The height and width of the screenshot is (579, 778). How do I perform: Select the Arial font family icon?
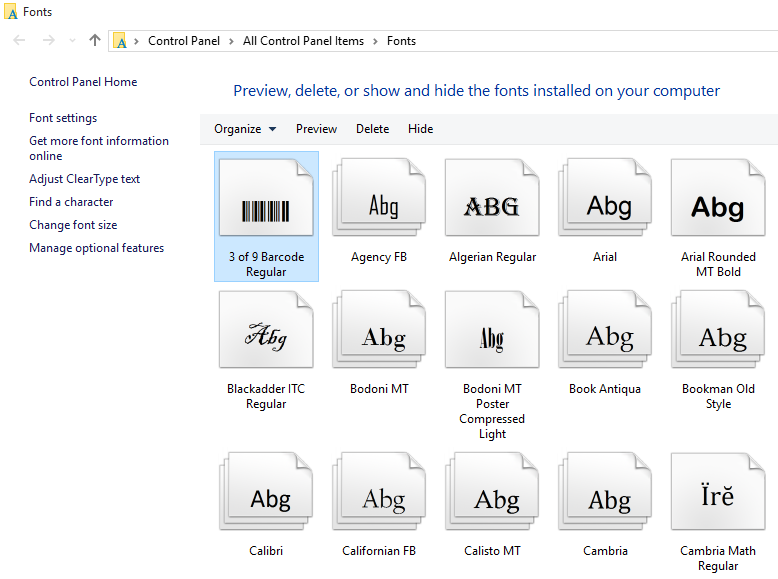pyautogui.click(x=605, y=197)
